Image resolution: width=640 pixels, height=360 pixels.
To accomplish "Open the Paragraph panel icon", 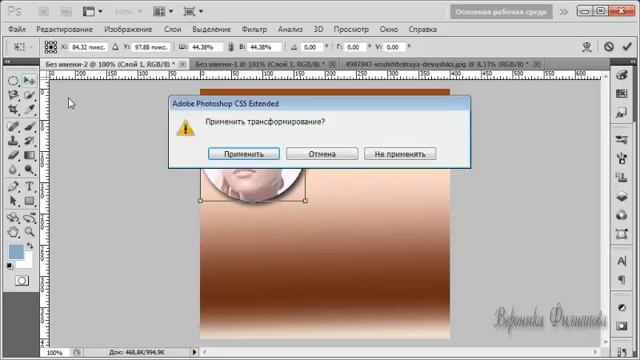I will (x=621, y=280).
